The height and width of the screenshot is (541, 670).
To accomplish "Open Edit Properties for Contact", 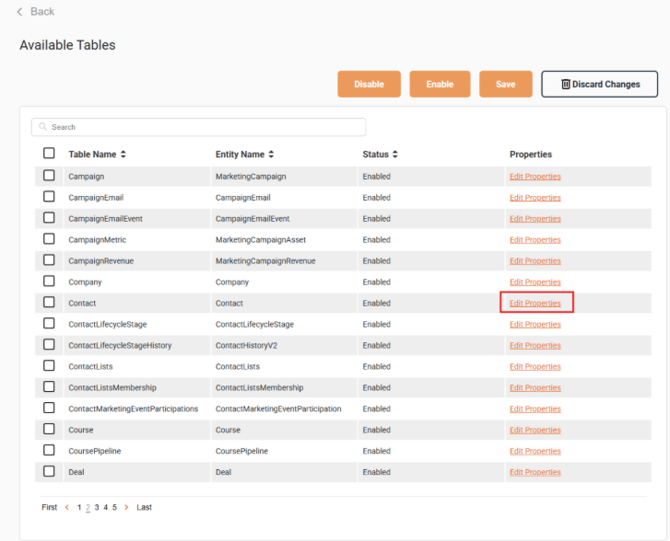I will point(535,303).
